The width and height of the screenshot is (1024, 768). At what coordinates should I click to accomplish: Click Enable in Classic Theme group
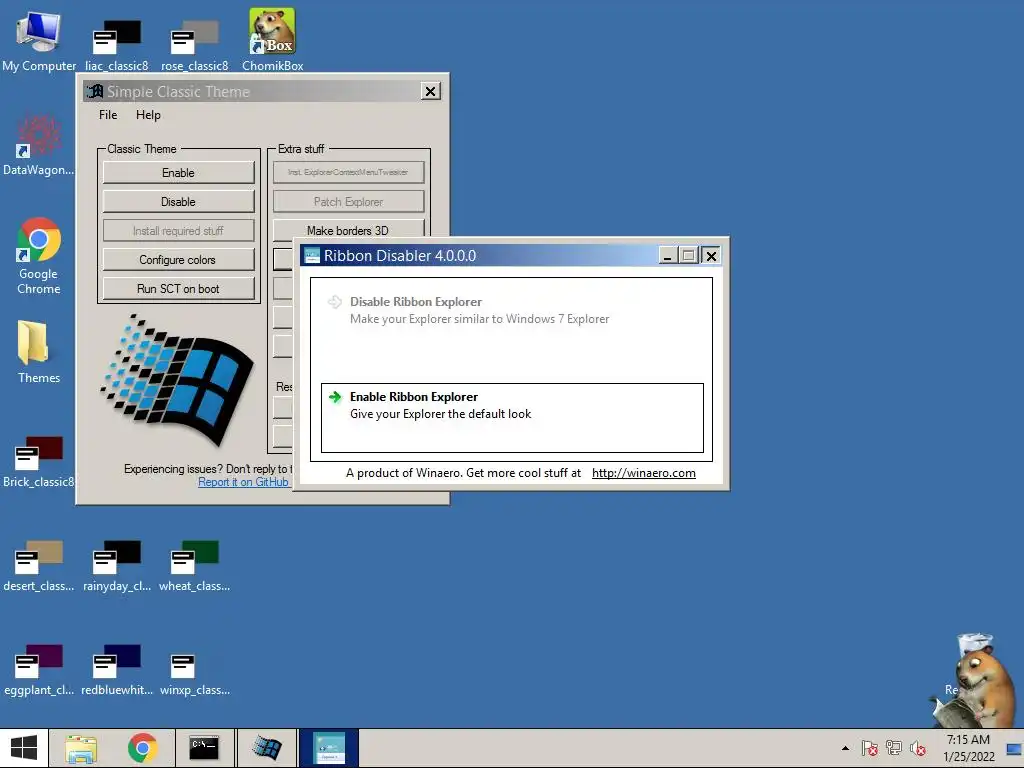178,173
